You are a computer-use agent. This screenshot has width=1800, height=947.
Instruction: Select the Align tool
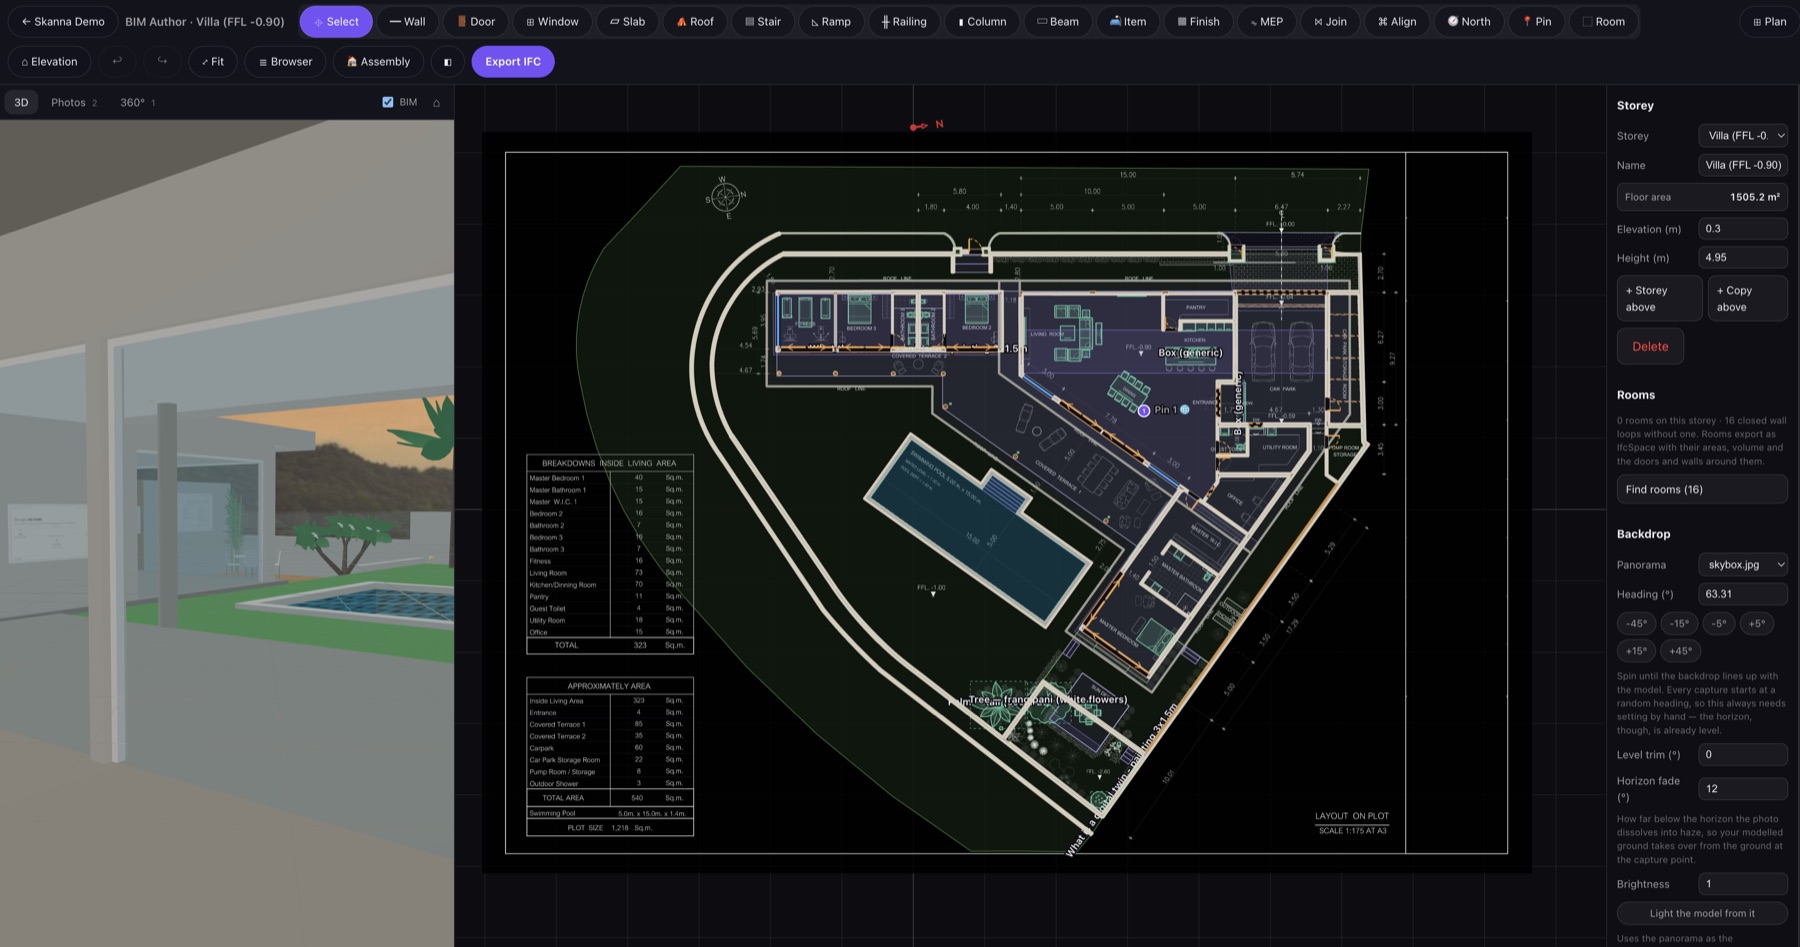coord(1397,21)
